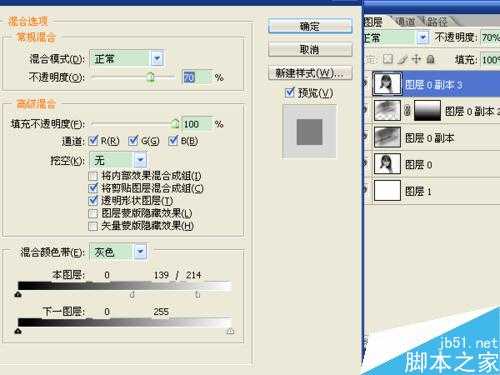500x375 pixels.
Task: Toggle the B(B) channel checkbox
Action: [x=173, y=141]
